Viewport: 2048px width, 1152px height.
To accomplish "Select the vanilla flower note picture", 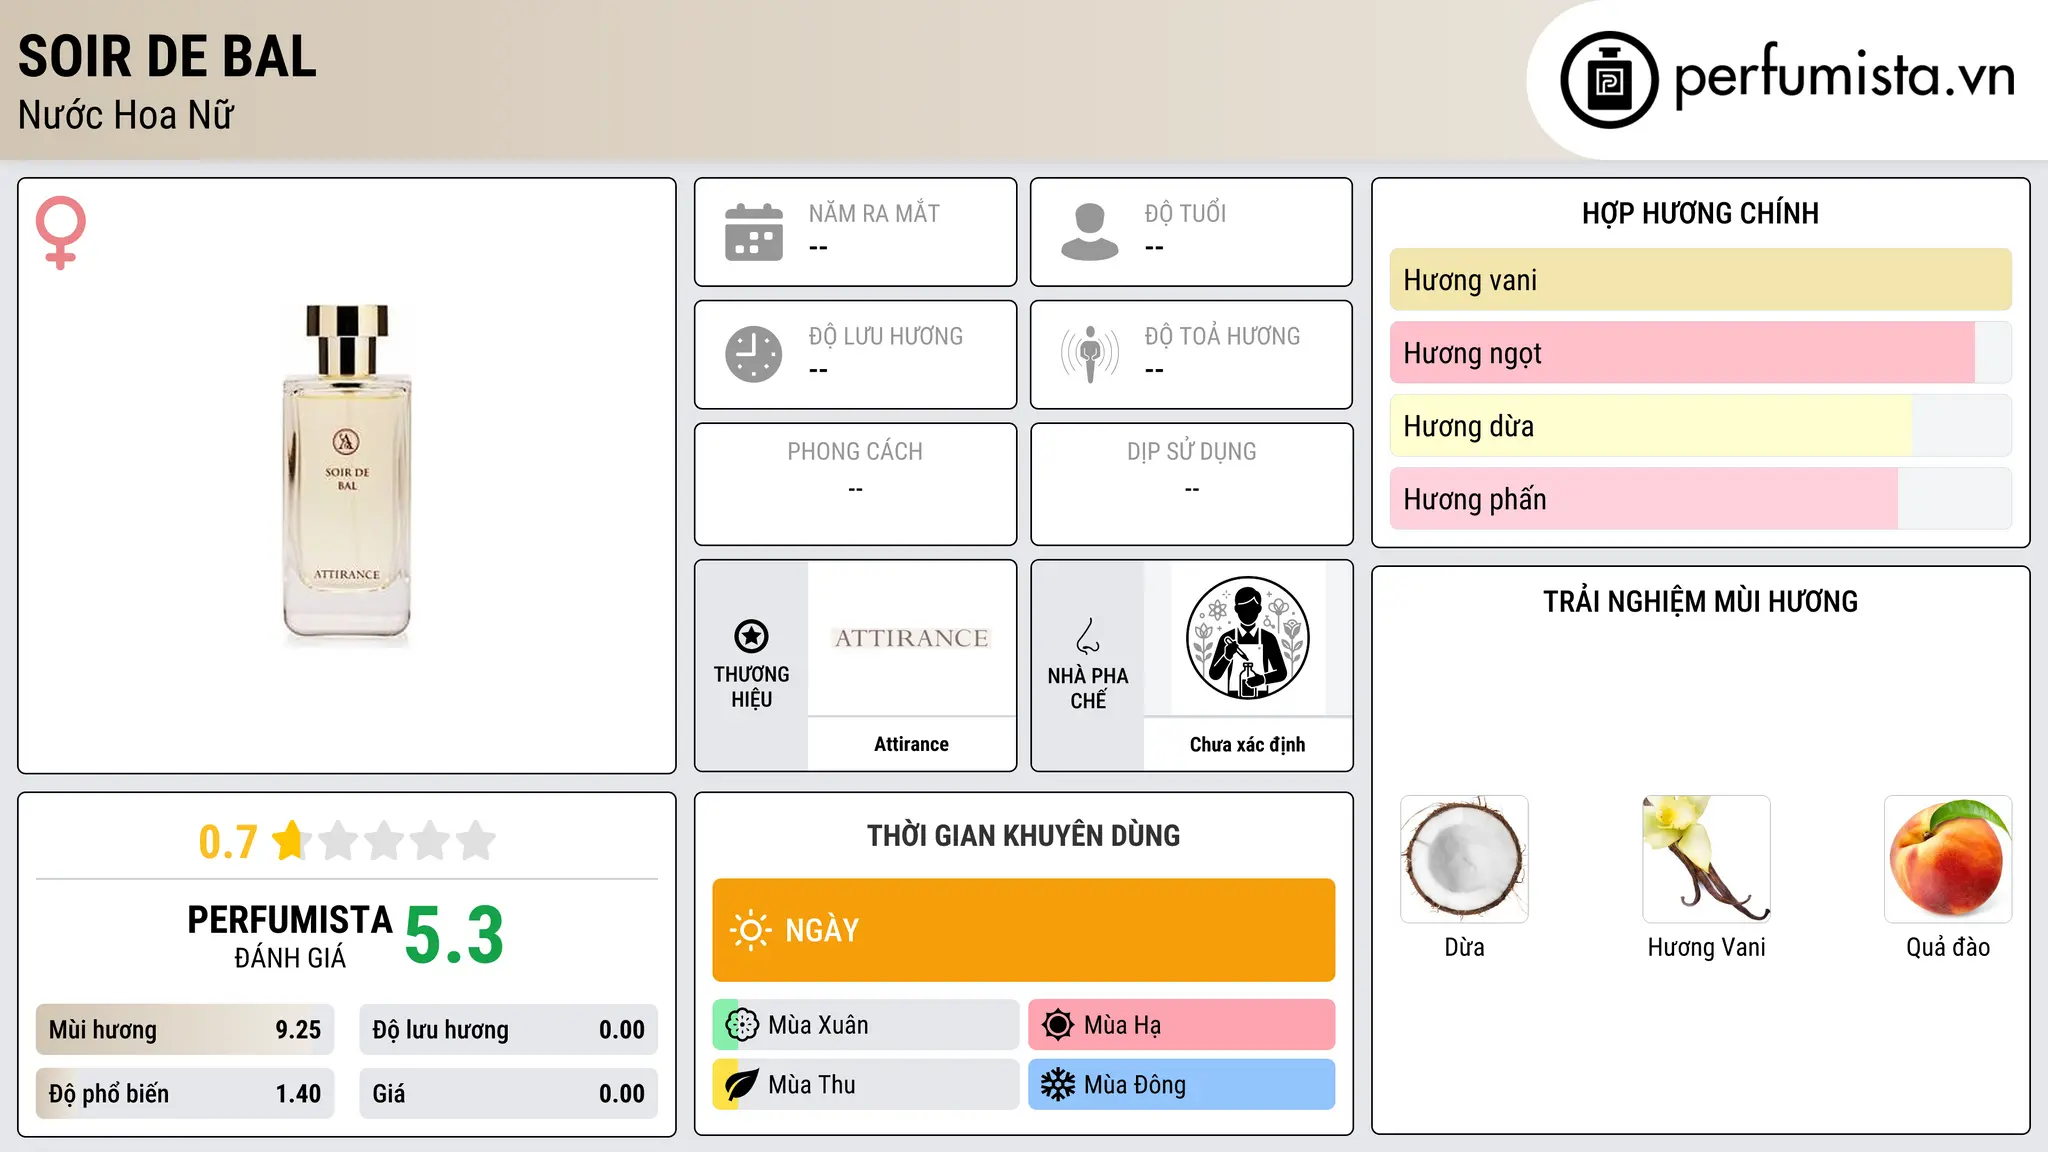I will (x=1707, y=859).
